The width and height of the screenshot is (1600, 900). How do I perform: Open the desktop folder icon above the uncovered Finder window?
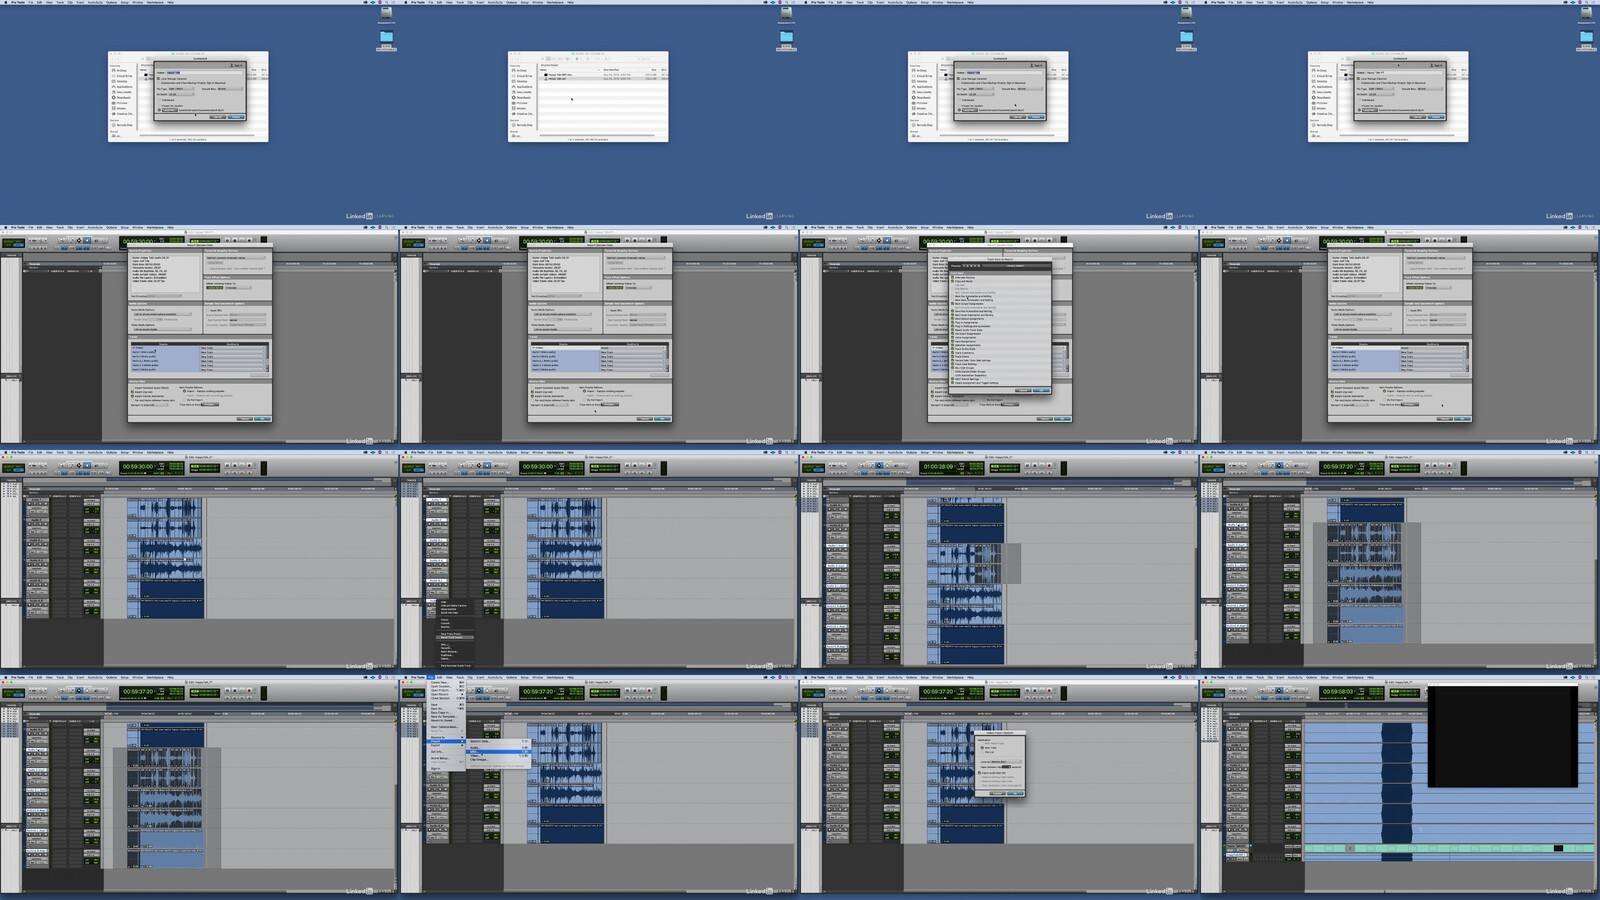(x=786, y=37)
